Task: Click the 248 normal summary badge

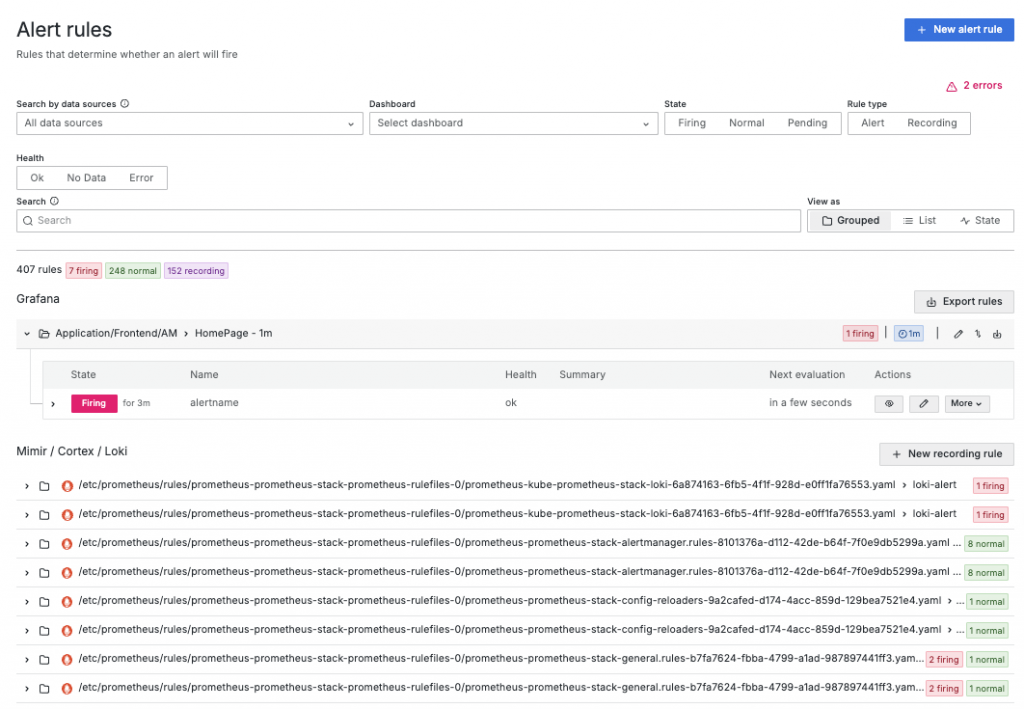Action: click(133, 271)
